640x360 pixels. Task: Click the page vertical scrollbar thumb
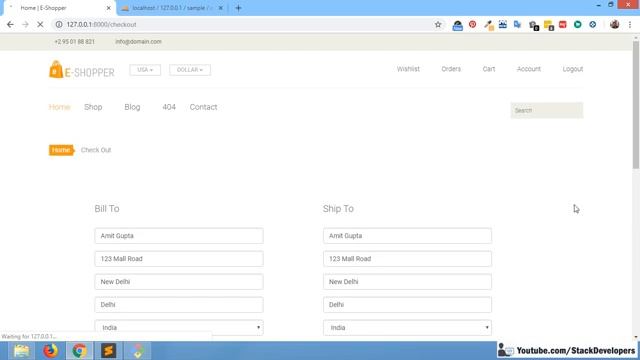[636, 104]
